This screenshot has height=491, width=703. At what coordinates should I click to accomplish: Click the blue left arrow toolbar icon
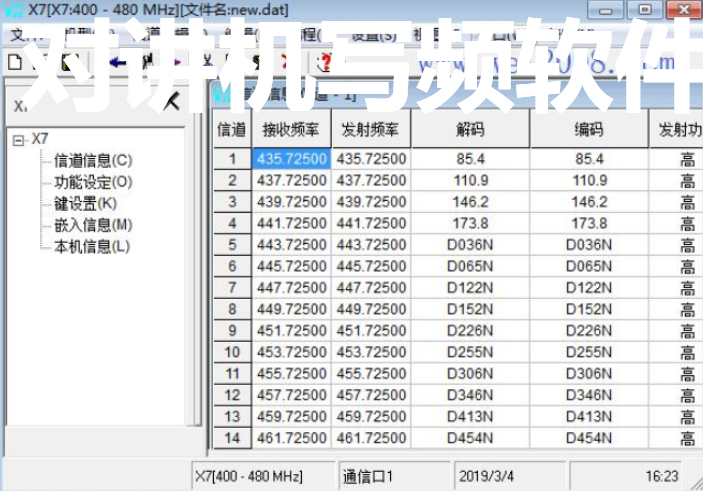click(117, 62)
